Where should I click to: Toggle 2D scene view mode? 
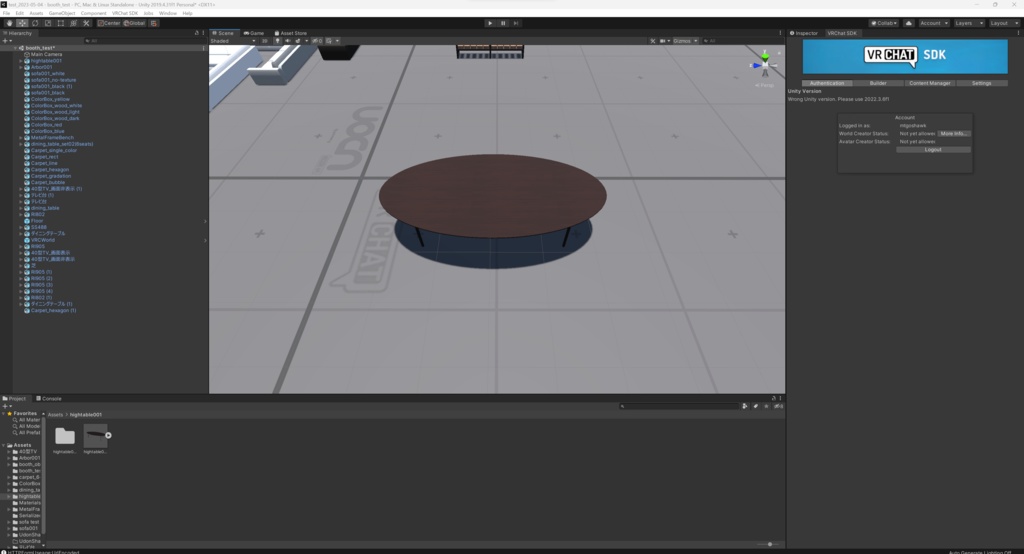coord(264,41)
